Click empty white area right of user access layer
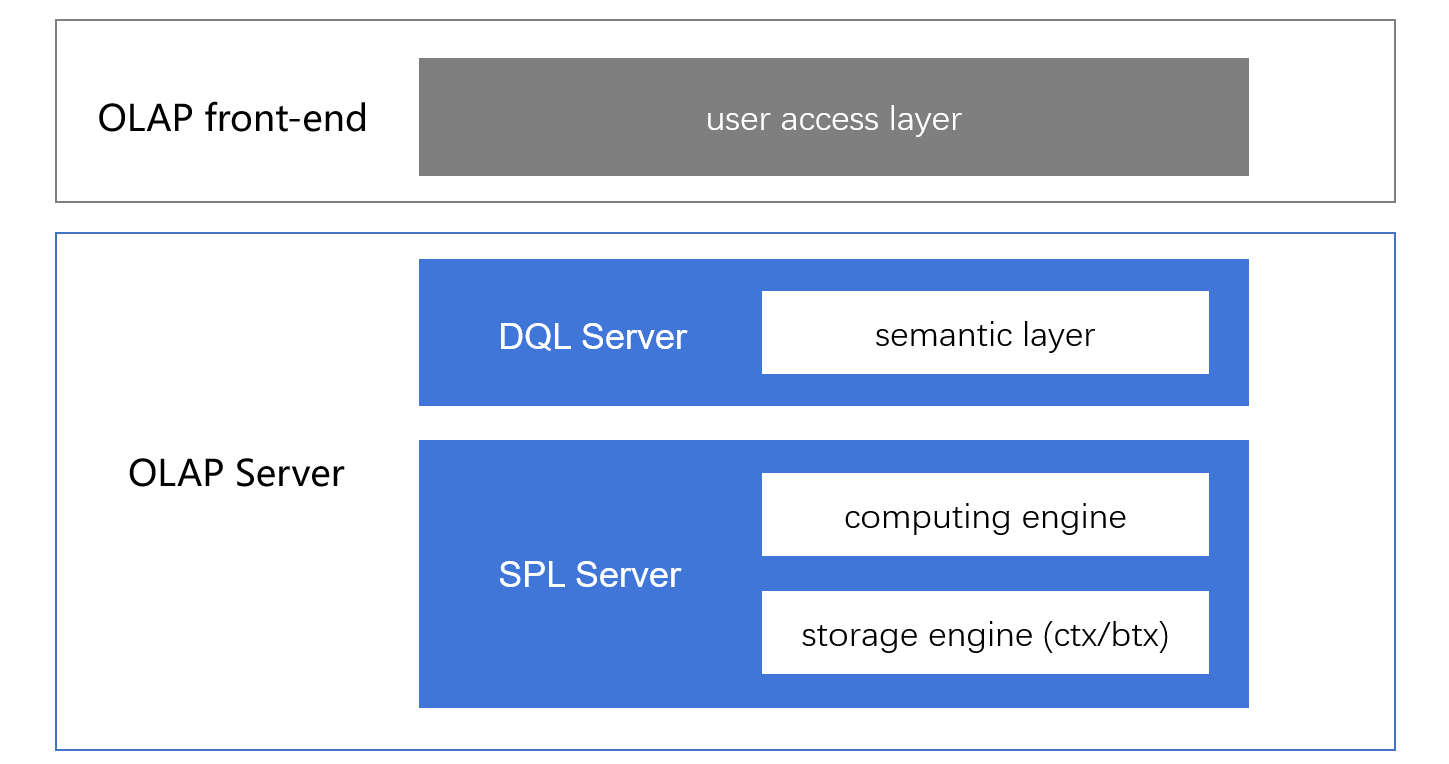This screenshot has width=1449, height=764. (1320, 117)
